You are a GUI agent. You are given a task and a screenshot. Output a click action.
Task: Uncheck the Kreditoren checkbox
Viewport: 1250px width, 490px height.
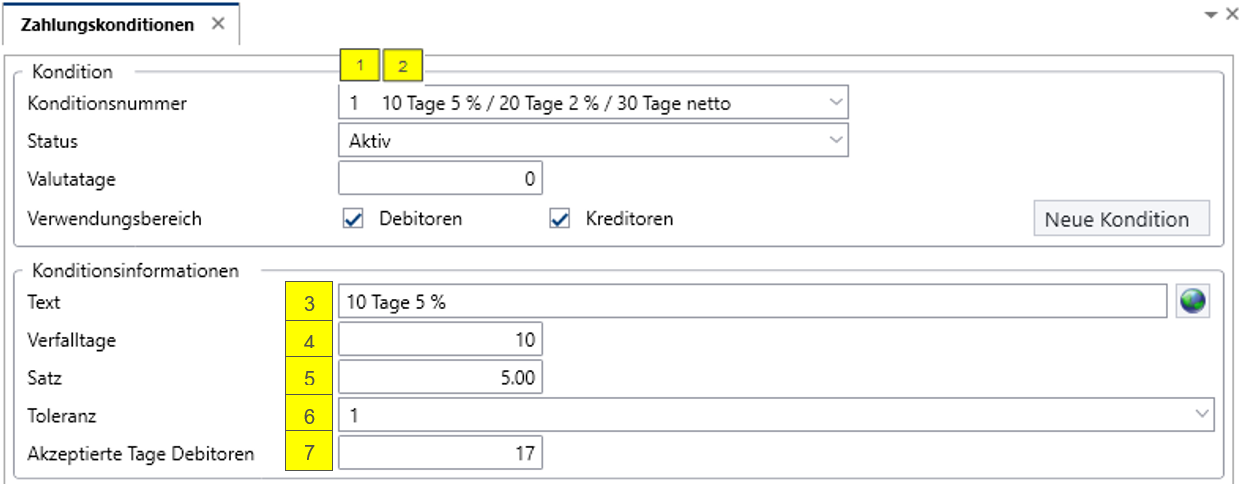pos(559,219)
